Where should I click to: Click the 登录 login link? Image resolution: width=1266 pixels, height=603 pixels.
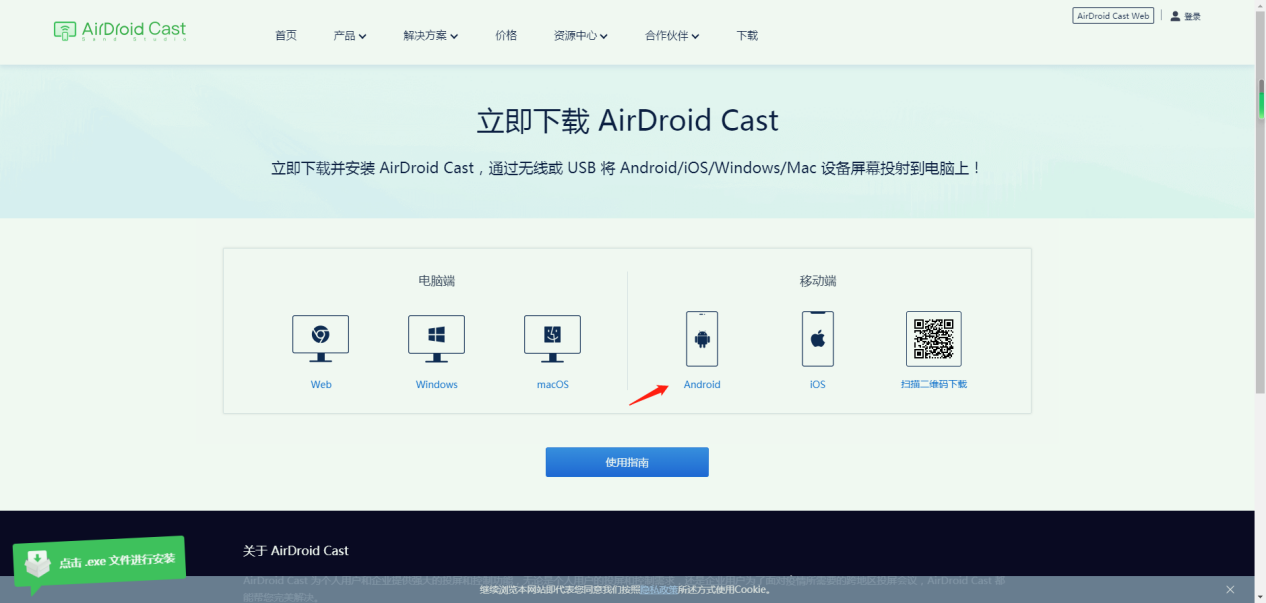[1192, 17]
